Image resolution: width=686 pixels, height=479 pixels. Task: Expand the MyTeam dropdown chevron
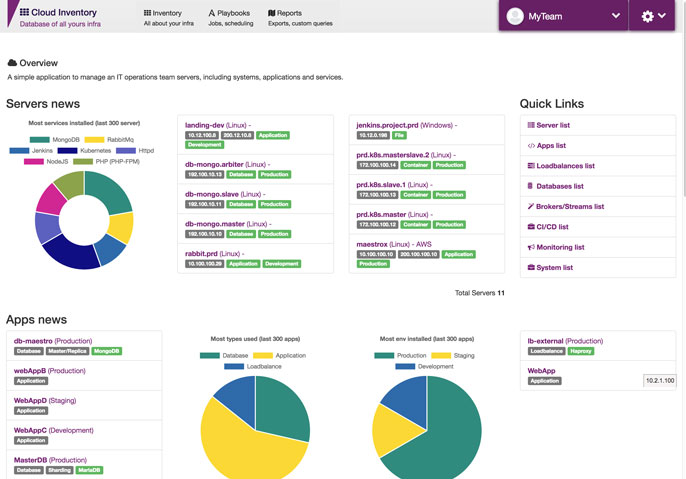[615, 16]
